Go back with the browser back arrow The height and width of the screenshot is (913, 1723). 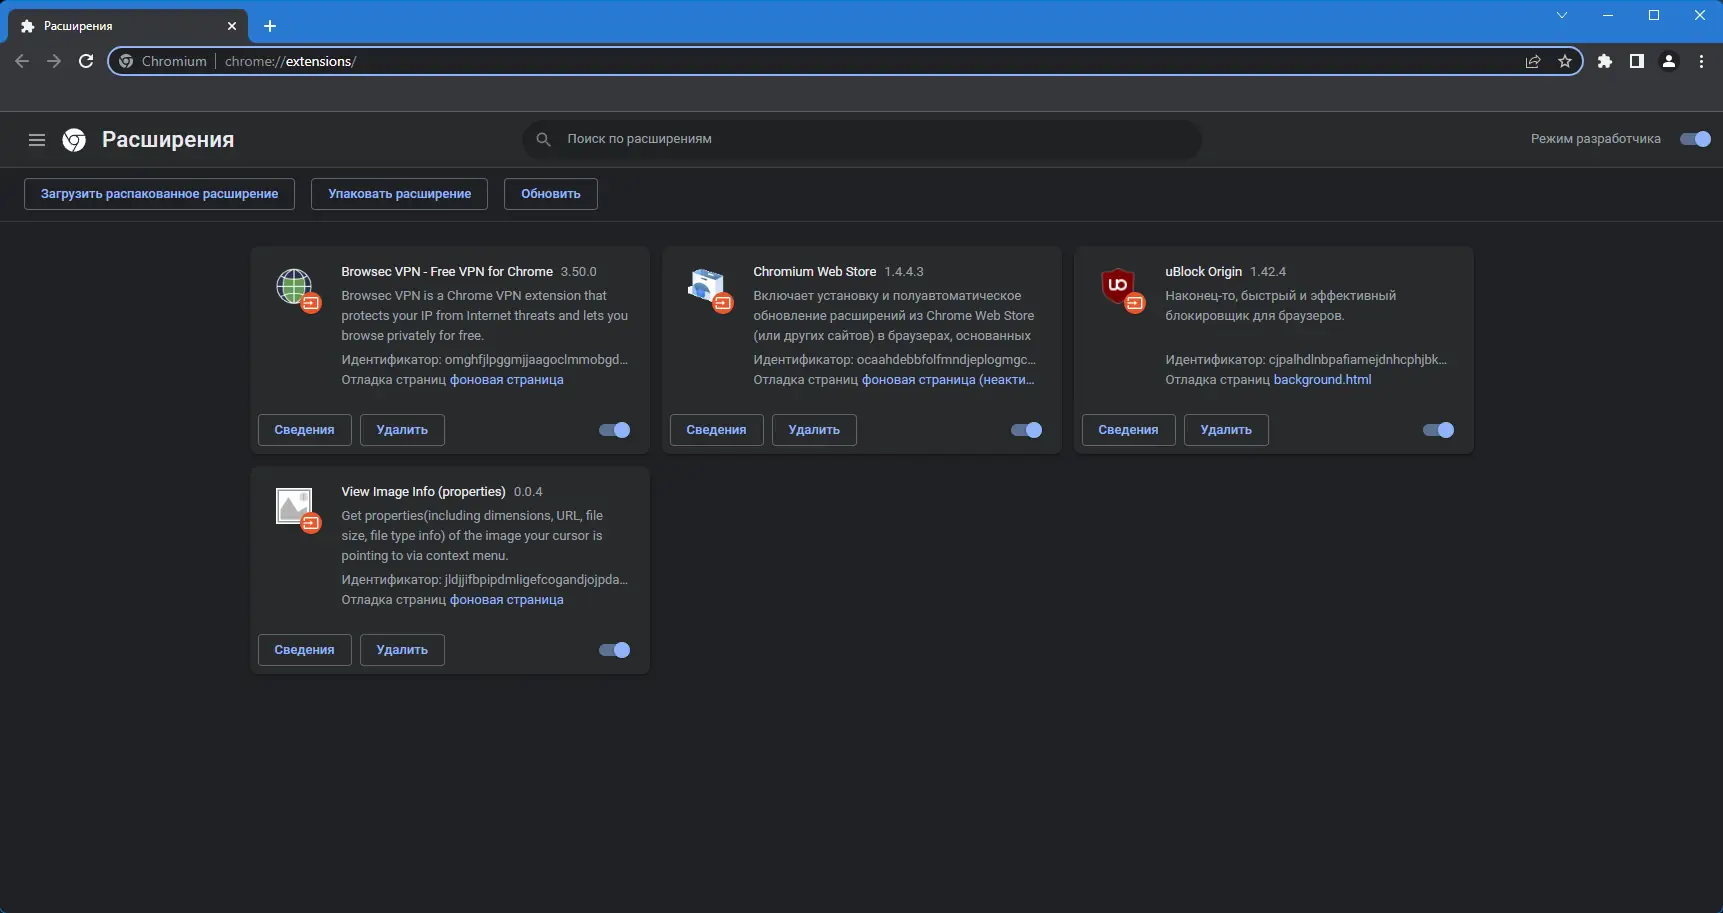pyautogui.click(x=22, y=61)
